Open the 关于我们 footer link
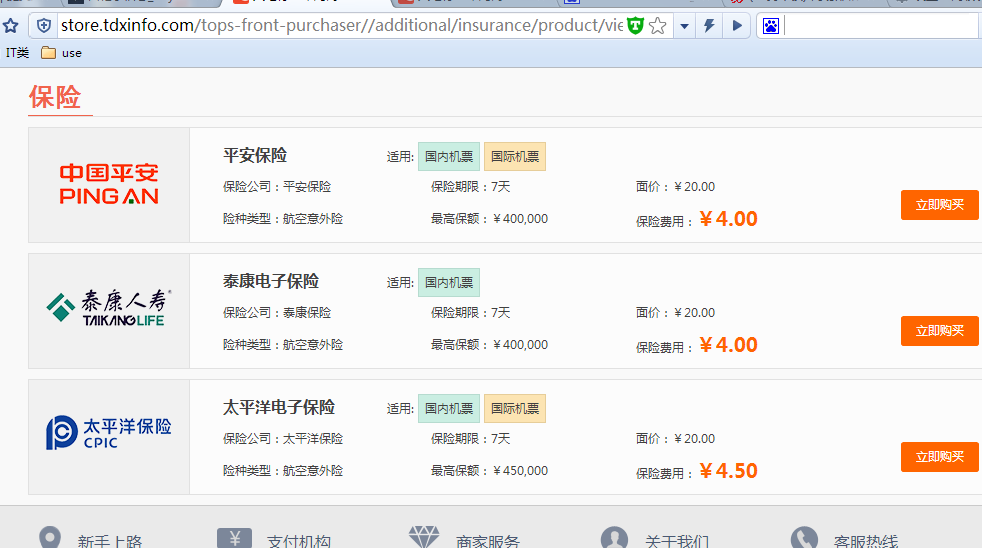 (677, 540)
